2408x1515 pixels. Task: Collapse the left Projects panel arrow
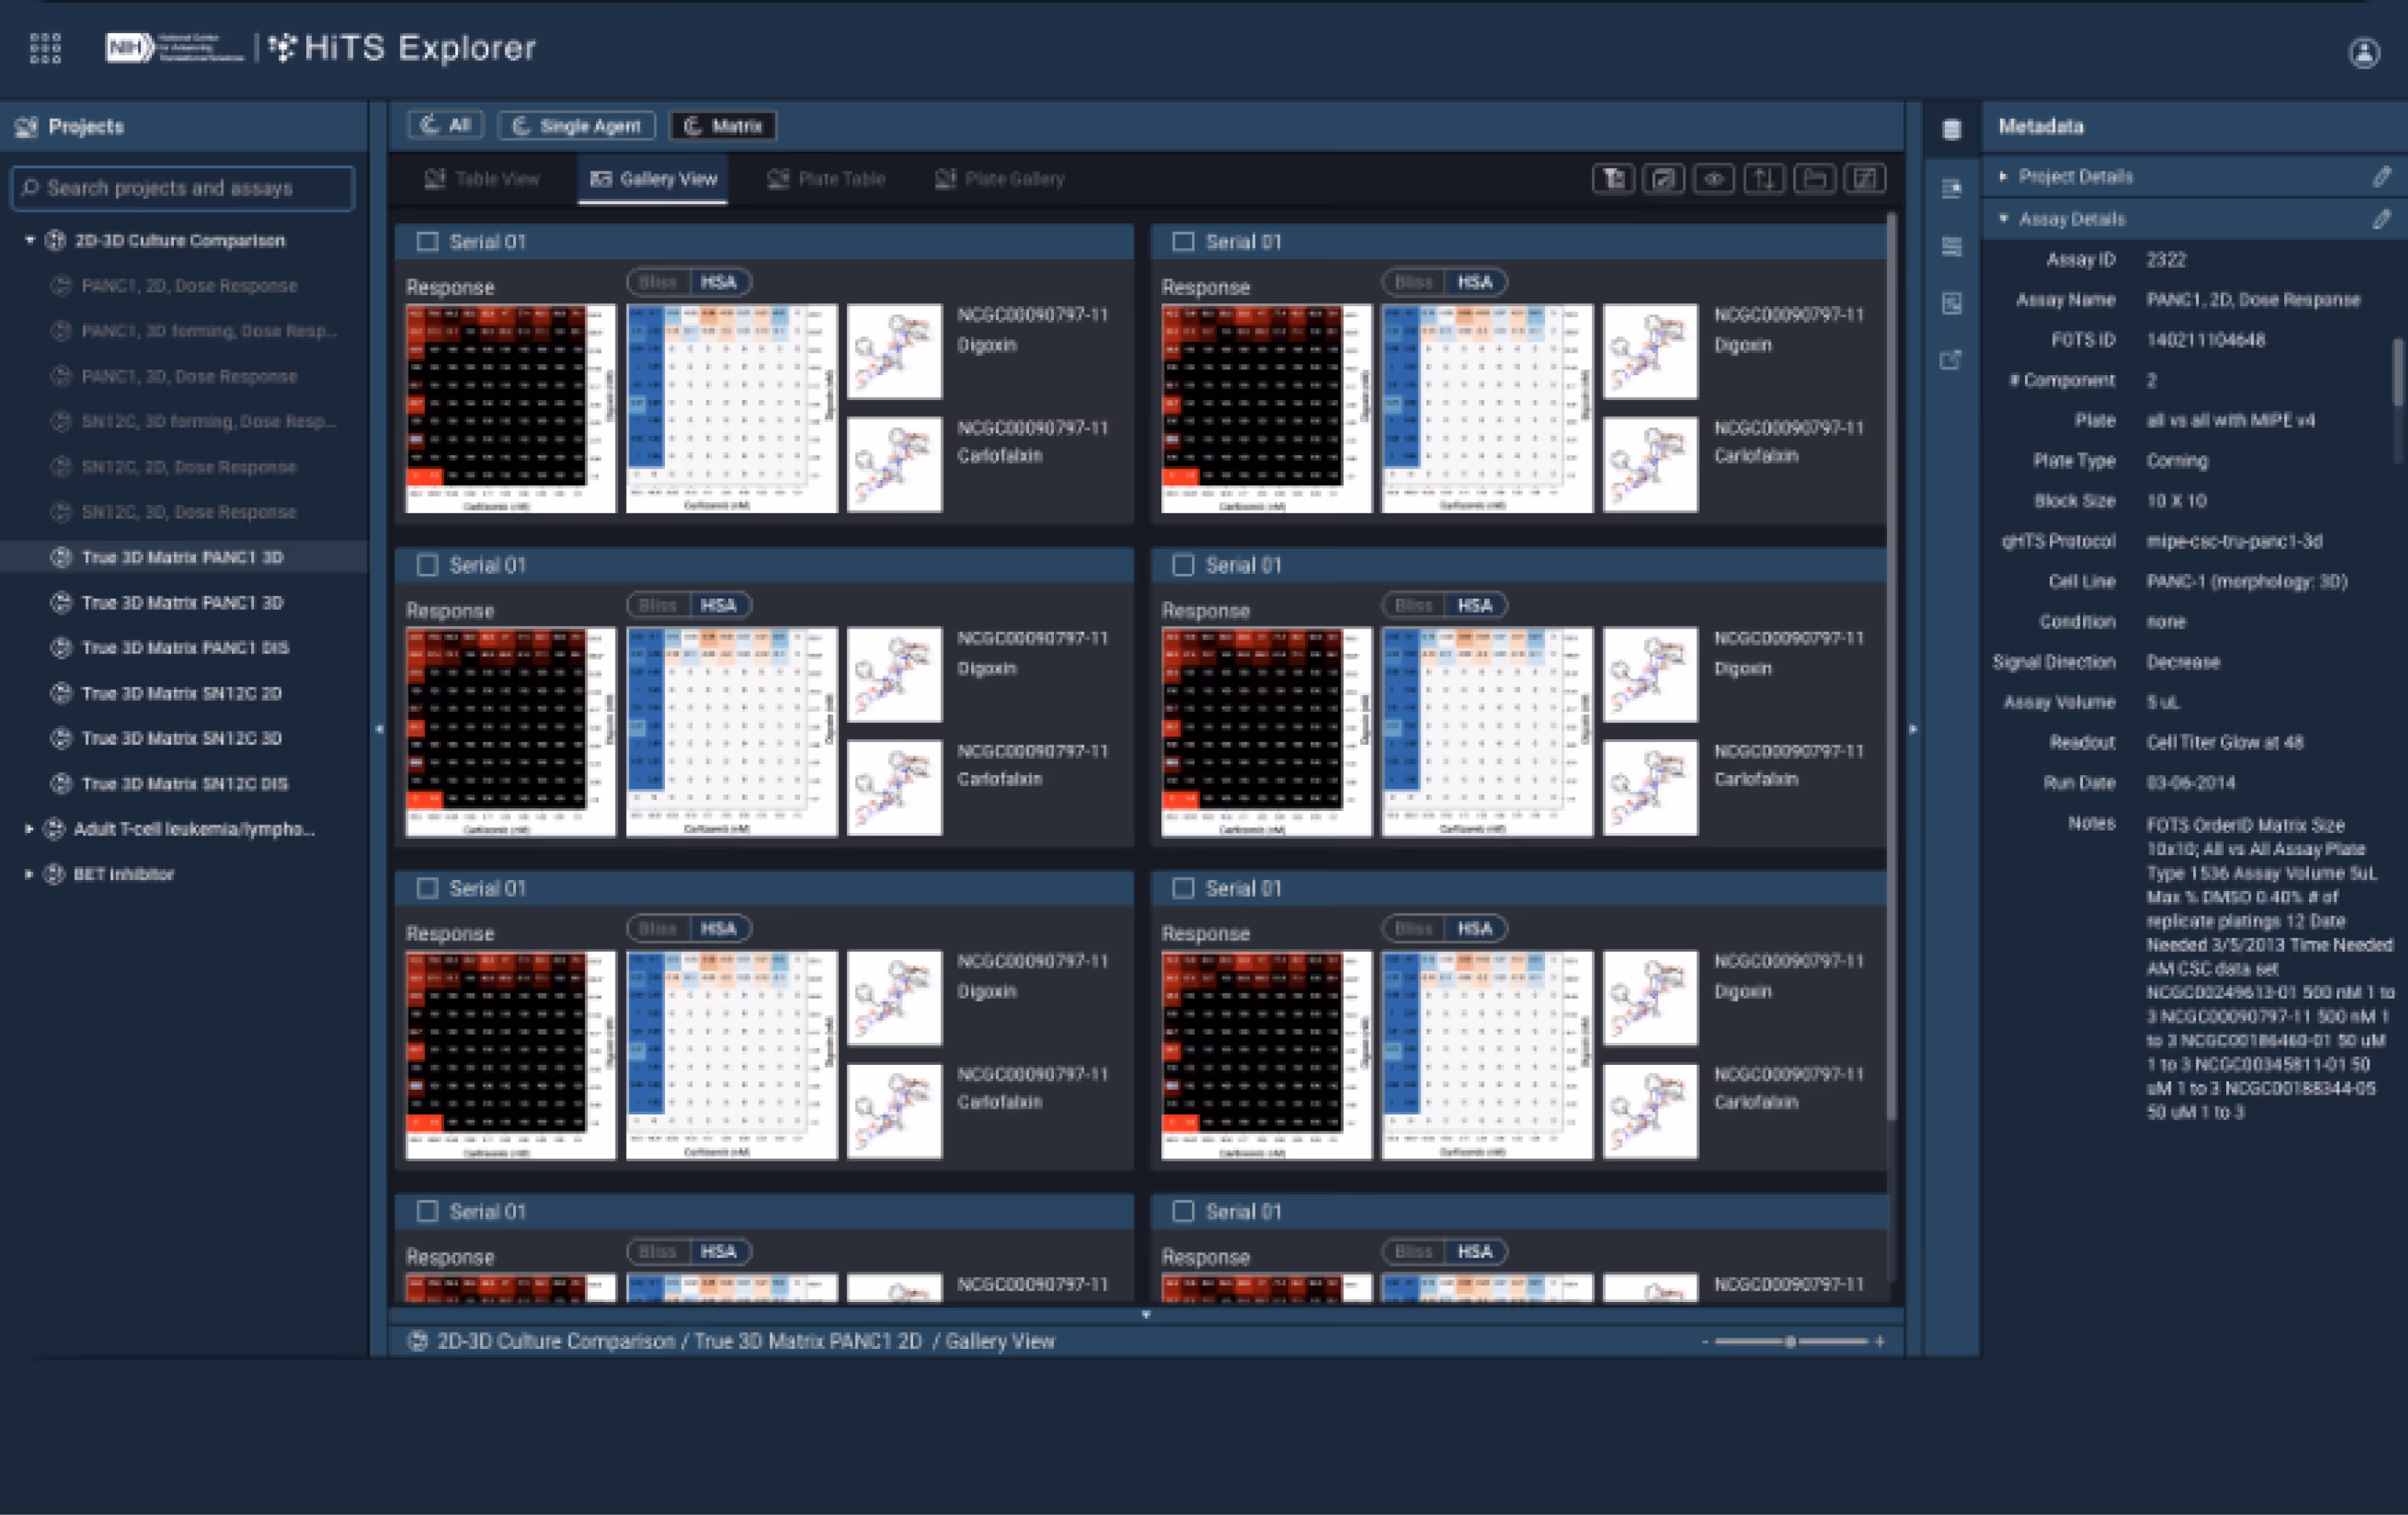pos(379,729)
